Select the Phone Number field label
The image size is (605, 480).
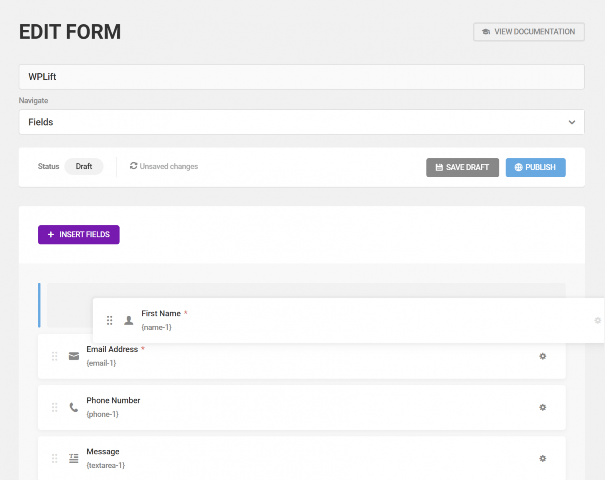[113, 401]
